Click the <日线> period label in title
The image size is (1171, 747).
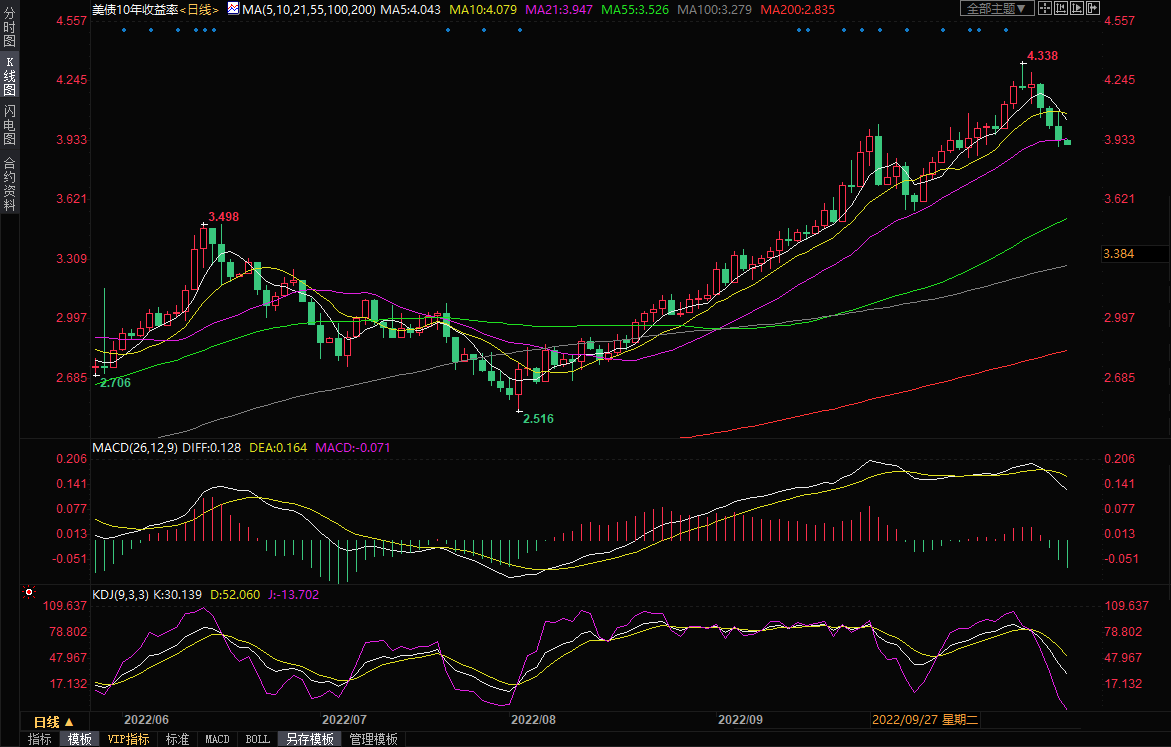(198, 8)
